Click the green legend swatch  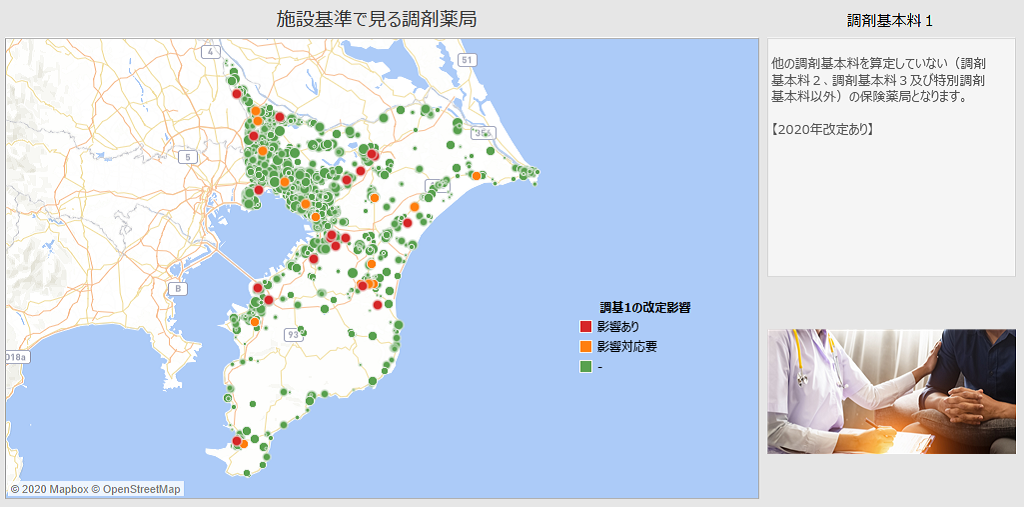pyautogui.click(x=586, y=367)
